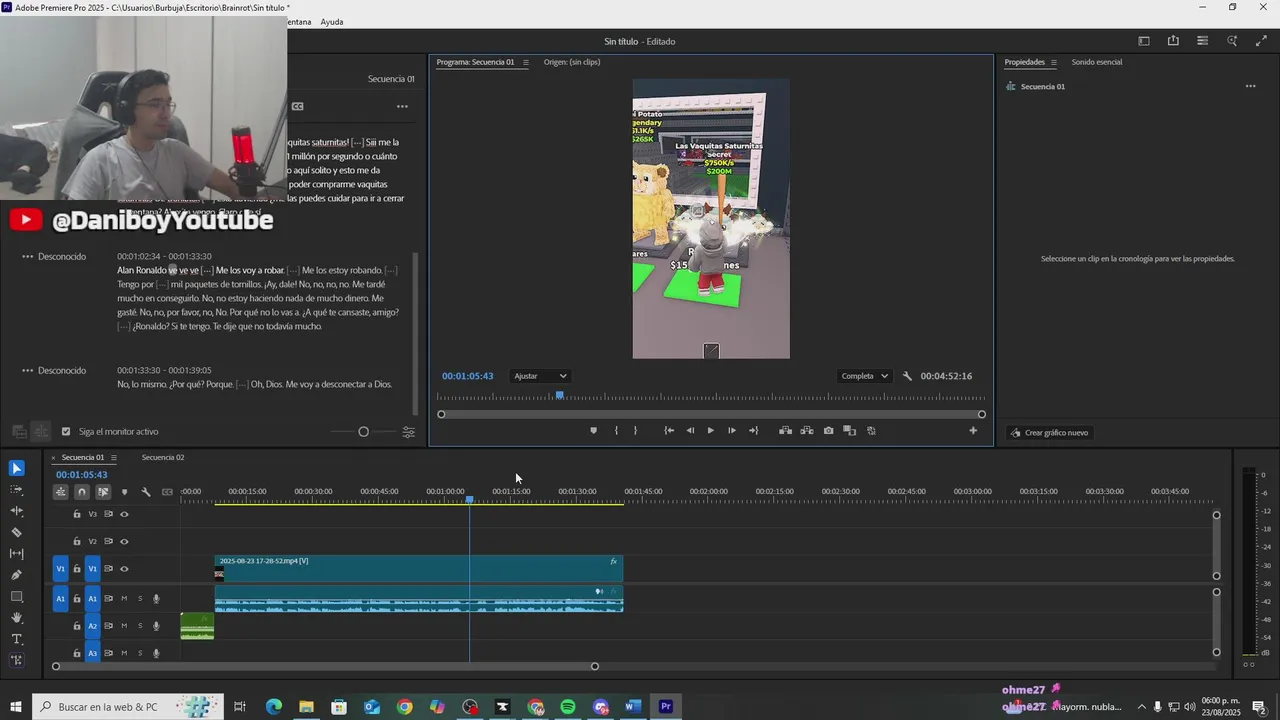Open transcript CC captions button
The image size is (1280, 720).
pyautogui.click(x=297, y=106)
